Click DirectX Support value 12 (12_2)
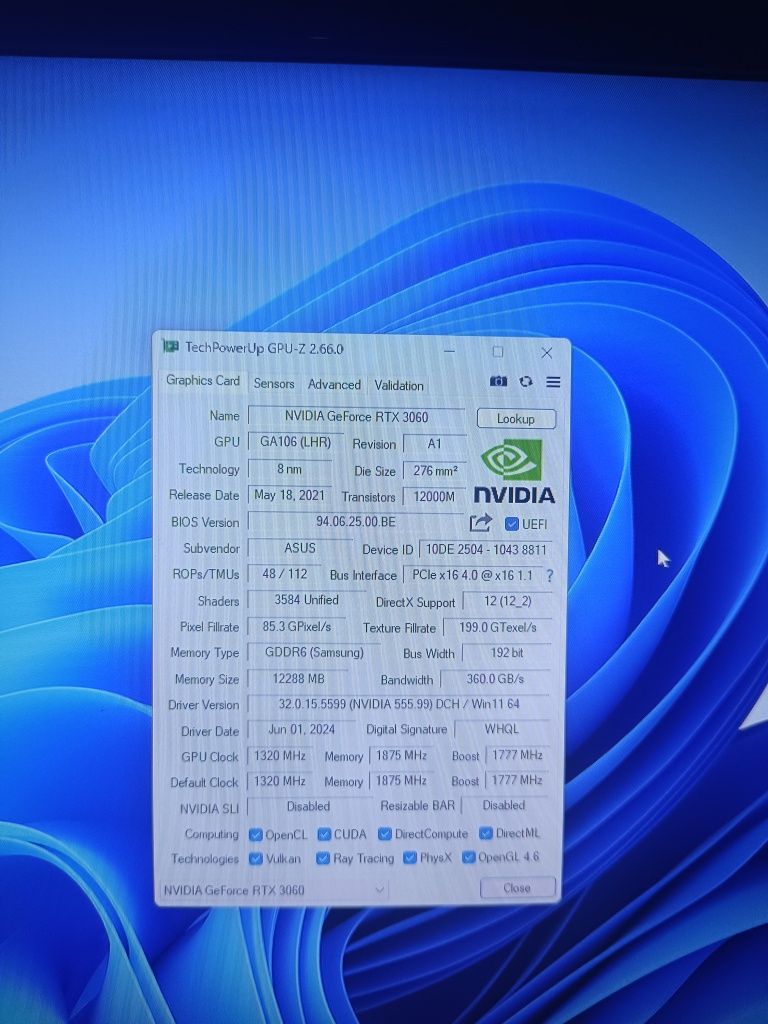This screenshot has height=1024, width=768. click(507, 601)
